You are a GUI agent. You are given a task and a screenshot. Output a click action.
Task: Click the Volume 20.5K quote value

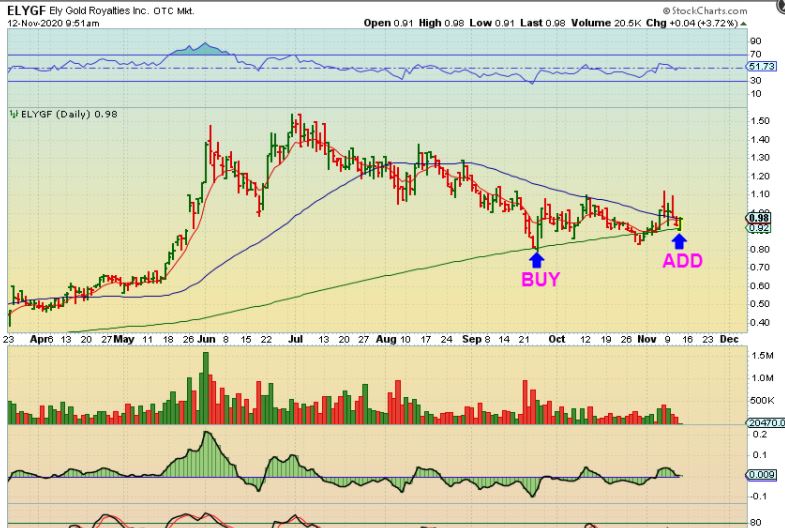pyautogui.click(x=606, y=23)
